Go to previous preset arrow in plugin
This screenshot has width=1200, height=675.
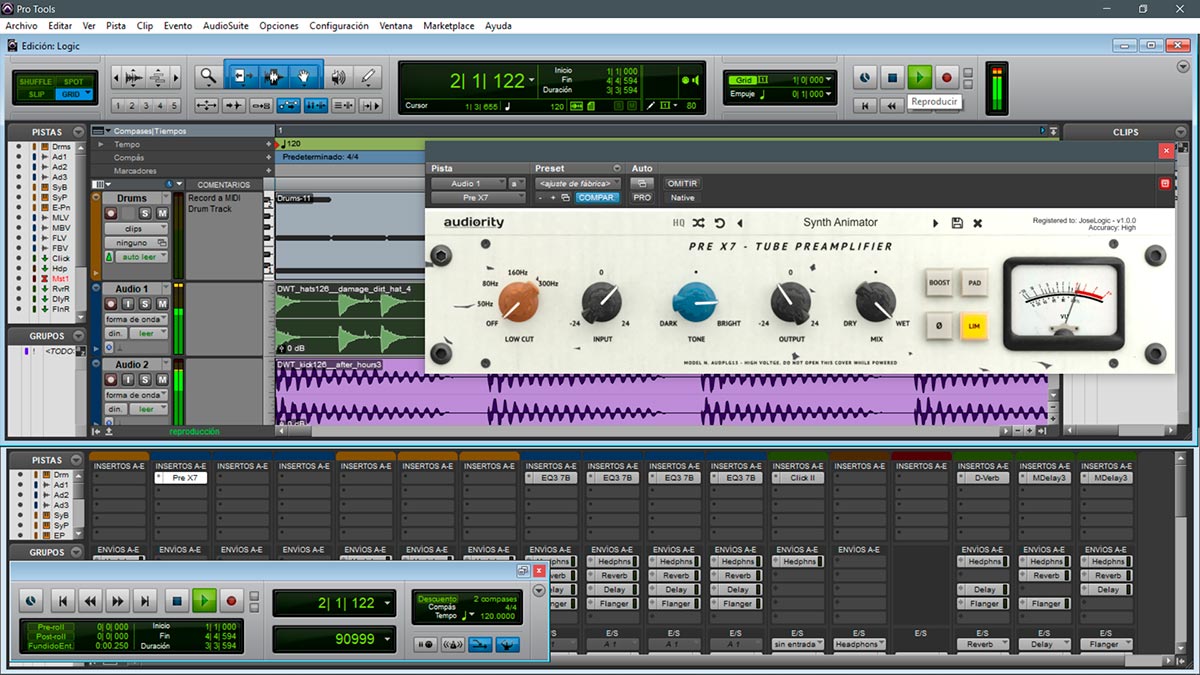tap(740, 223)
